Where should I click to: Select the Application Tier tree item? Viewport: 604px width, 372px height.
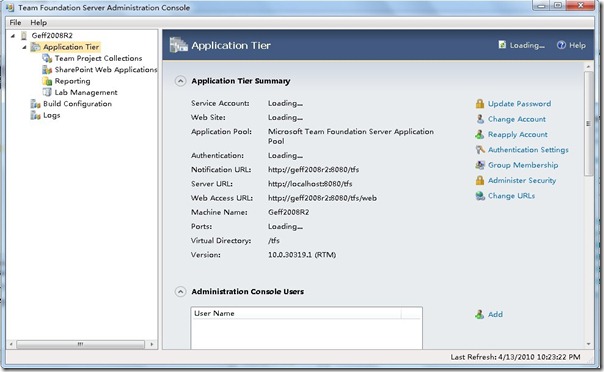click(71, 47)
